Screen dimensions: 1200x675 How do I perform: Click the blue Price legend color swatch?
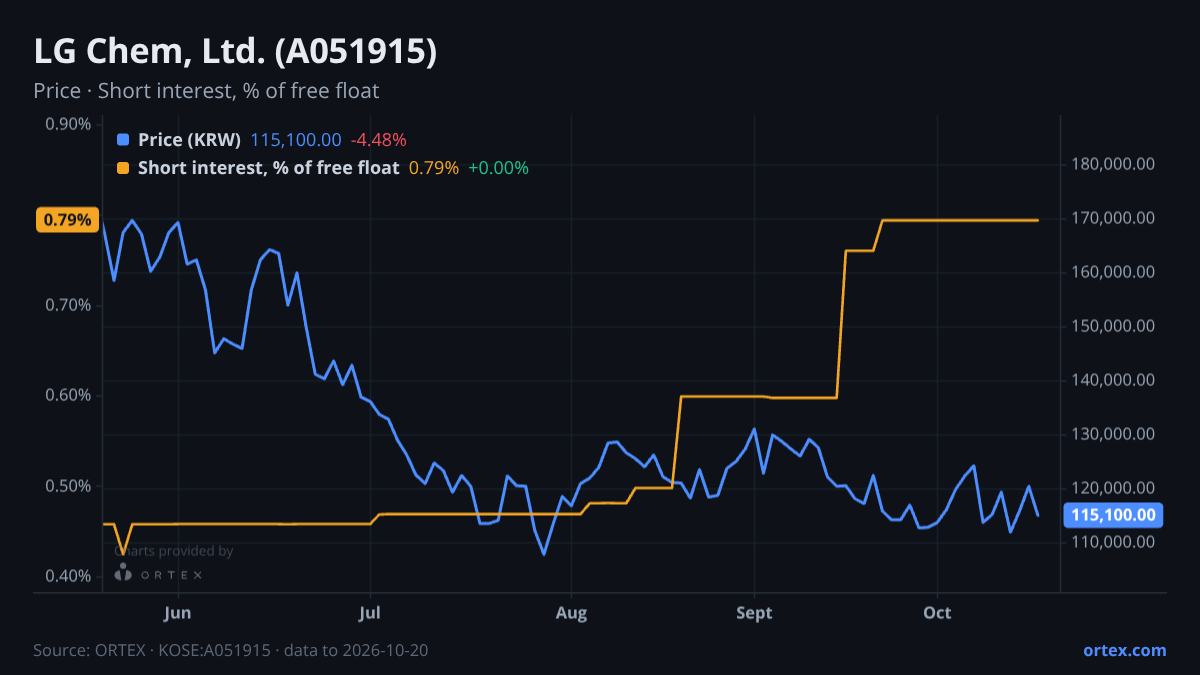tap(123, 140)
